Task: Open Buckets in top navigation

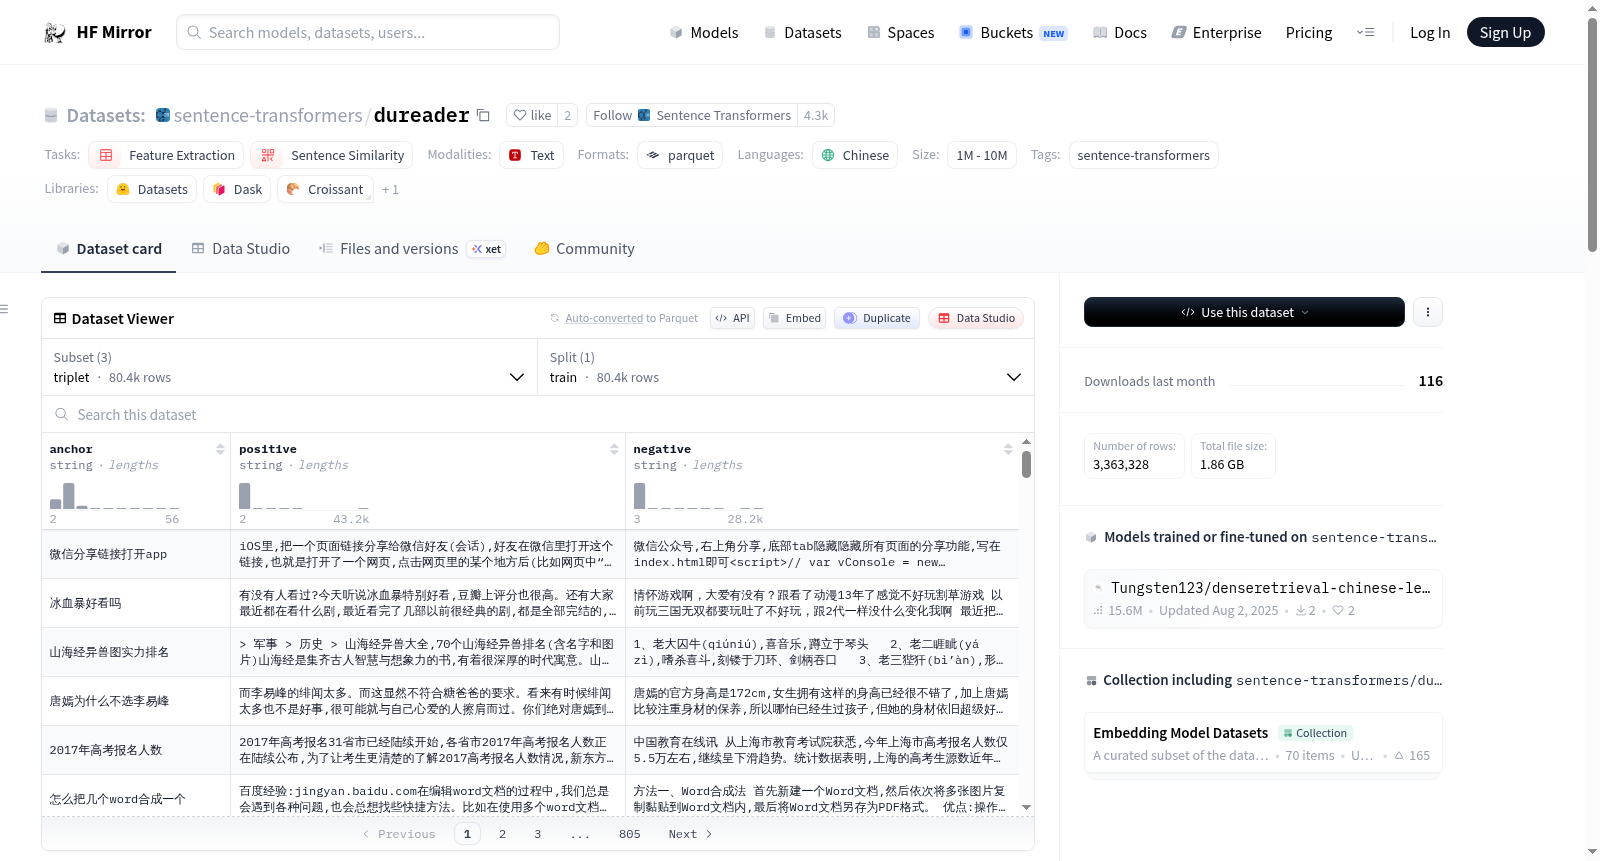Action: click(x=1013, y=33)
